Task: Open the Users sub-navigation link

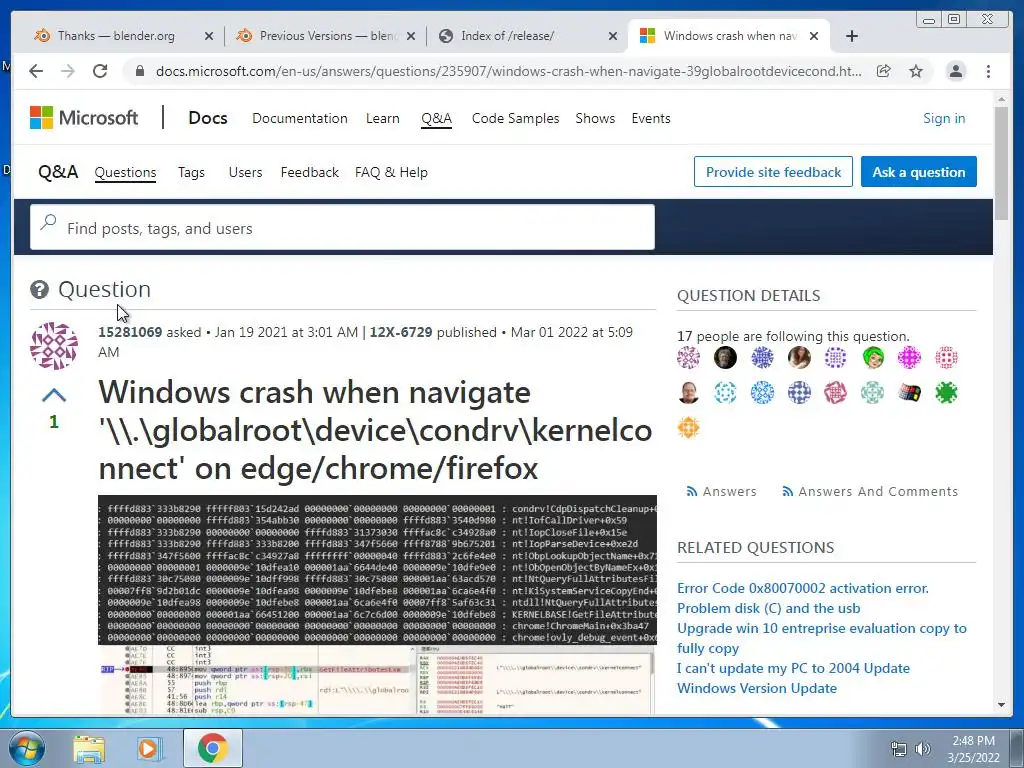Action: [246, 172]
